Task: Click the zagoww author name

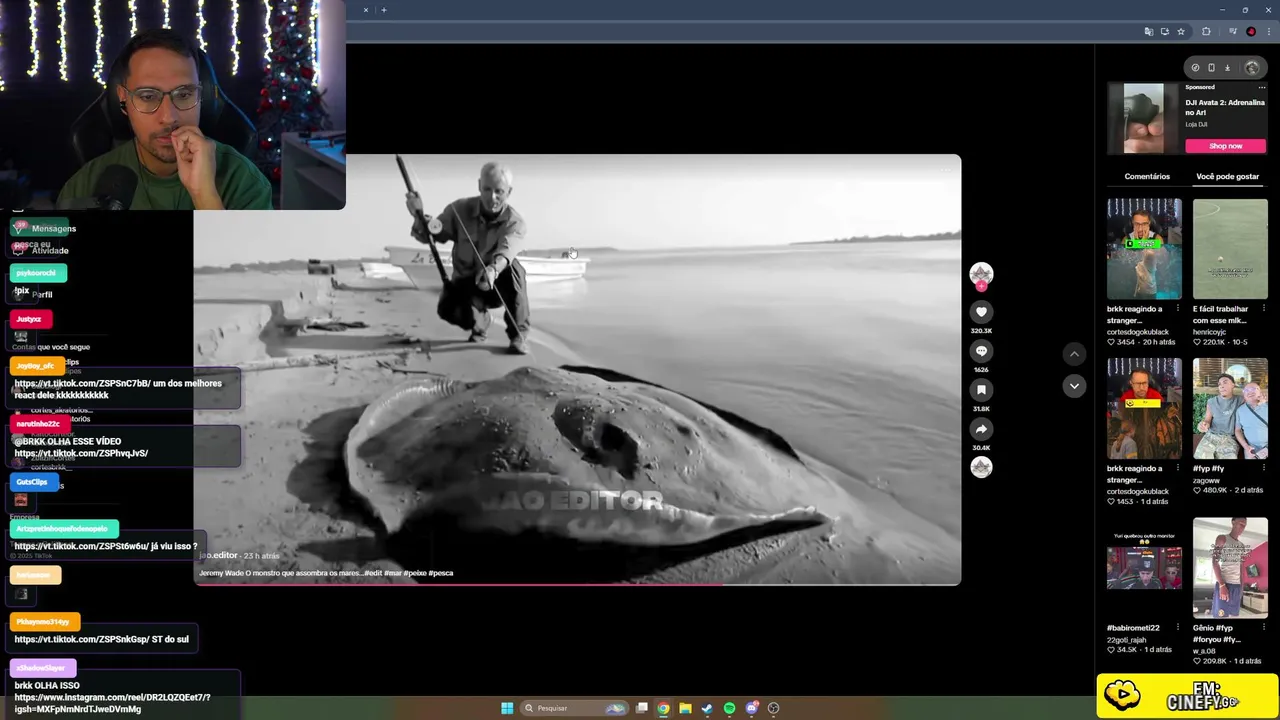Action: point(1206,480)
